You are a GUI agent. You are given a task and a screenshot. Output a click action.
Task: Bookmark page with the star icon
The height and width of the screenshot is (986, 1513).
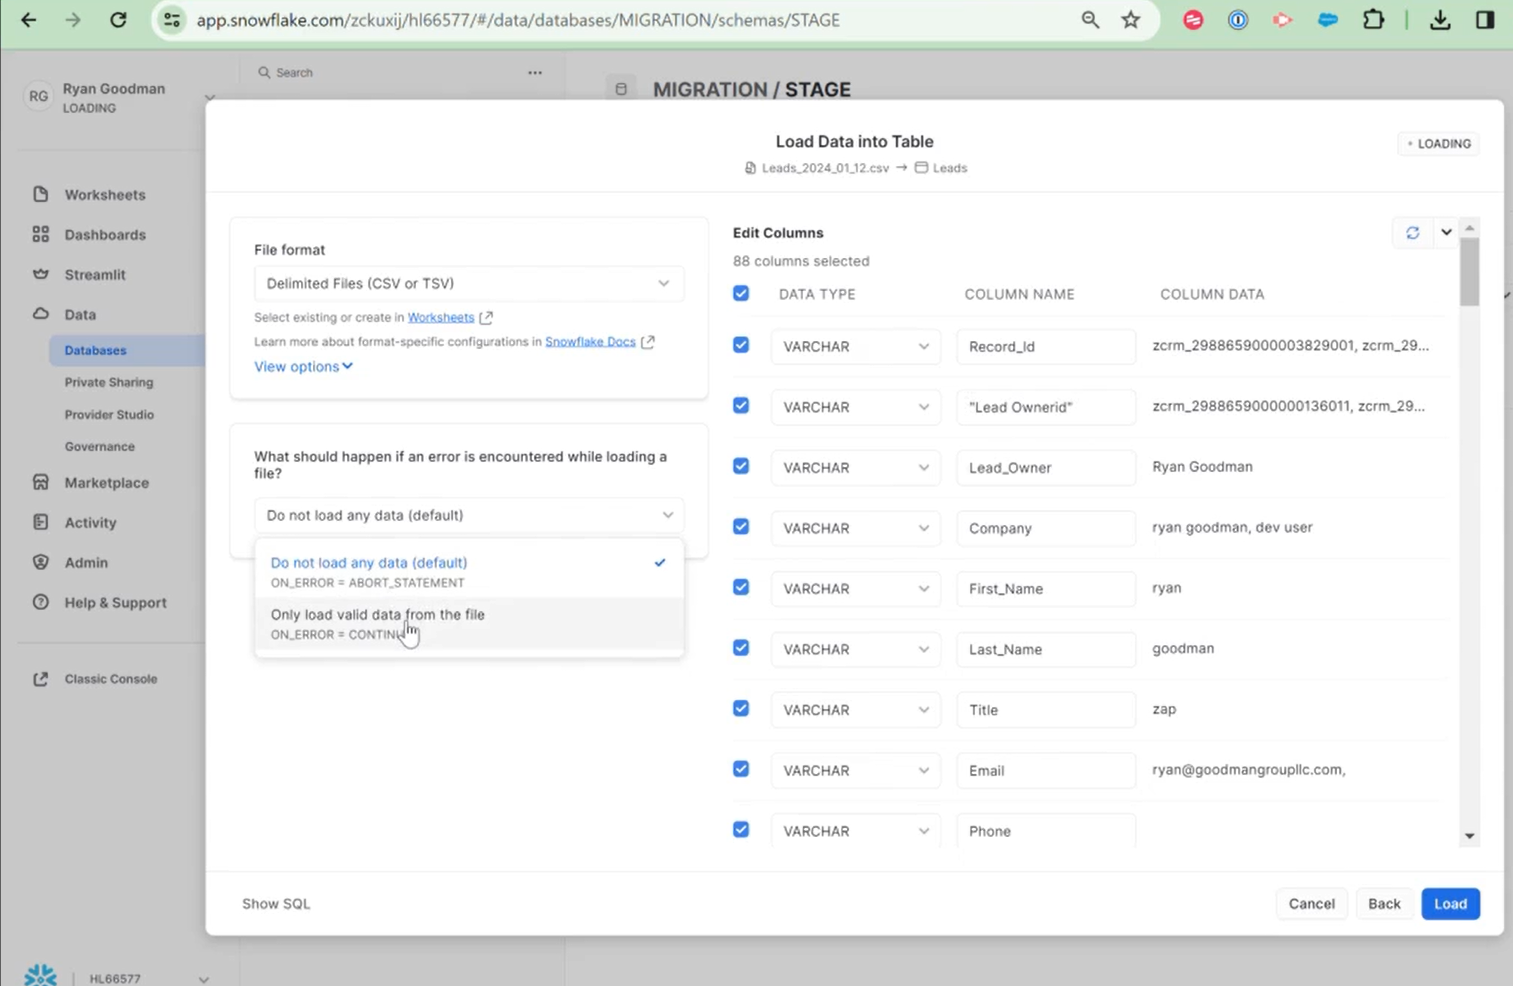(1131, 20)
